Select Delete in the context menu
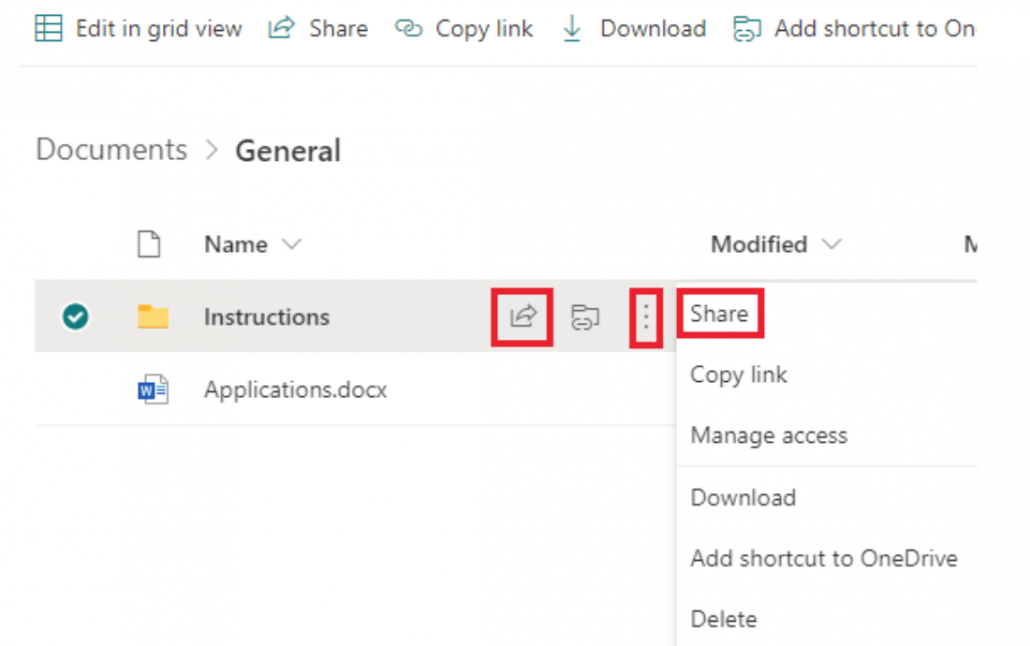The width and height of the screenshot is (1030, 646). [x=723, y=619]
